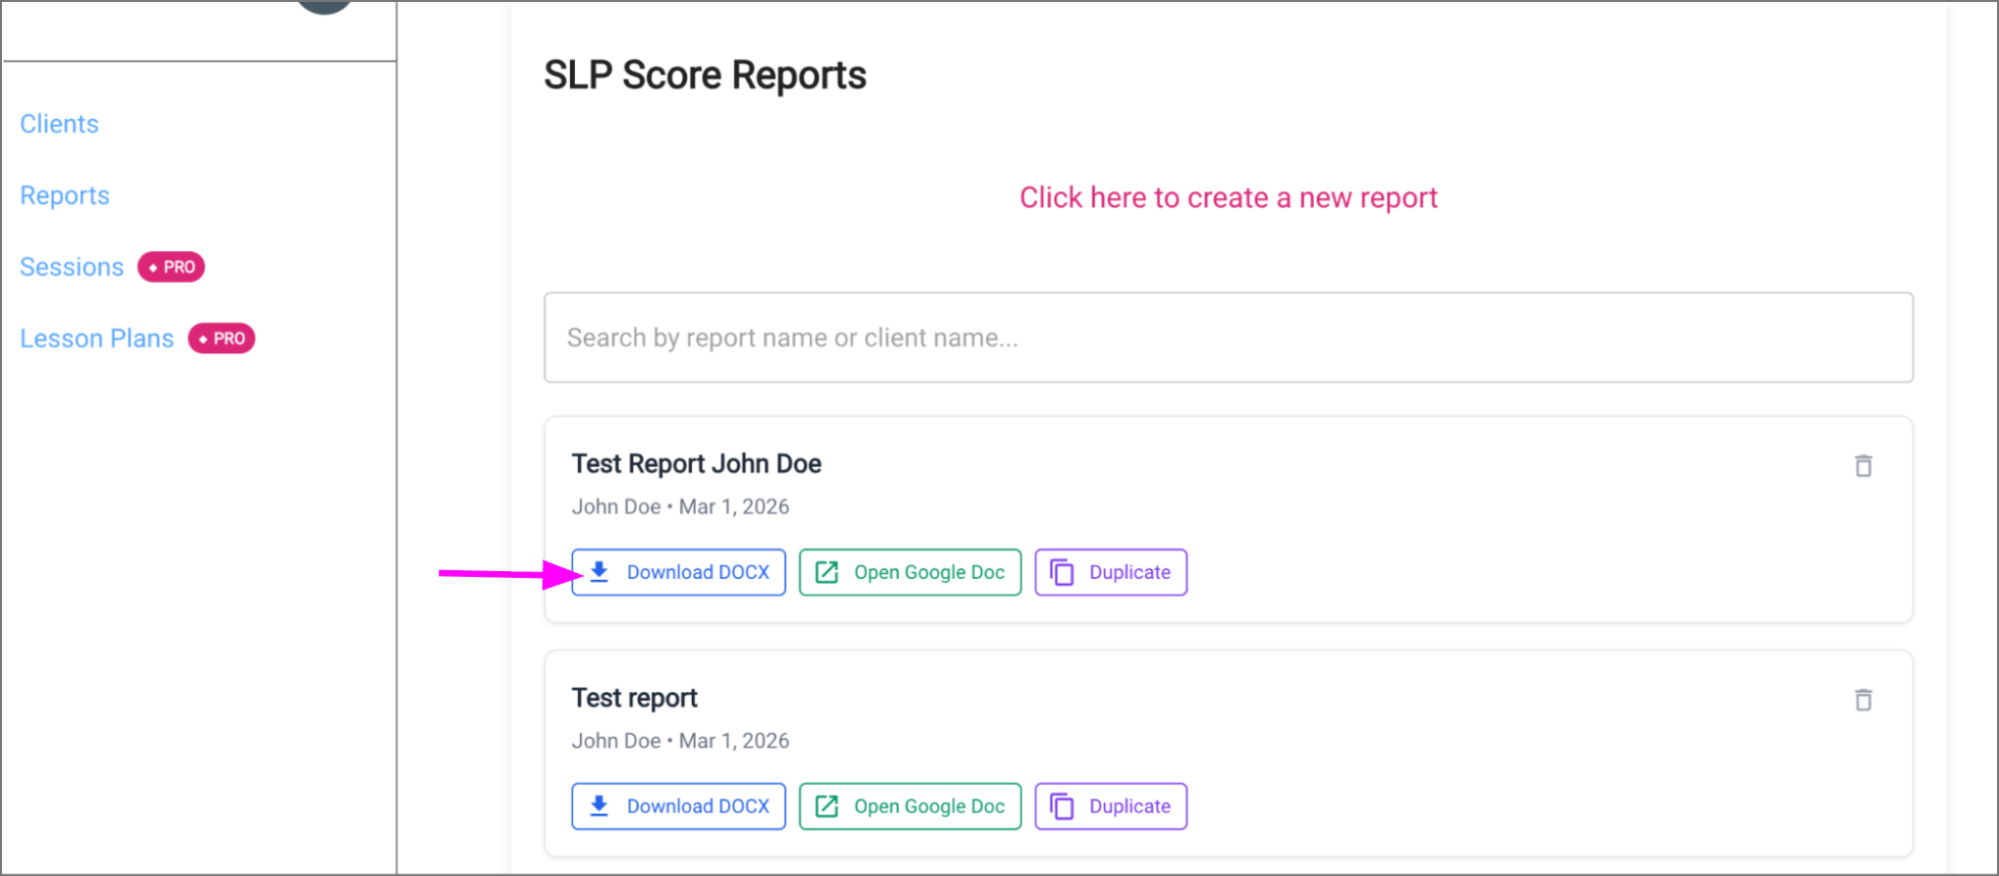Download DOCX for Test Report John Doe
Screen dimensions: 1999x876
pyautogui.click(x=678, y=571)
